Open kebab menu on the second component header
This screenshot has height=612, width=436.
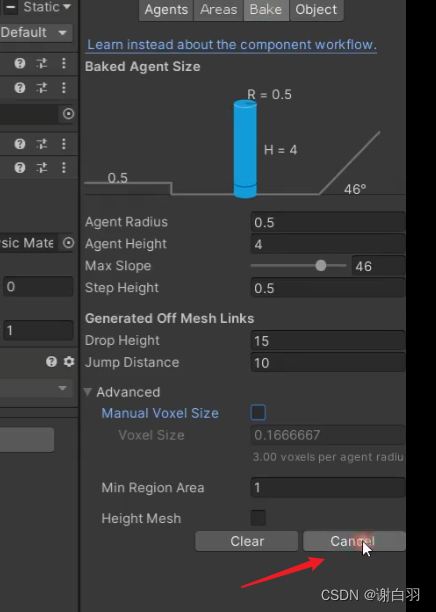coord(64,87)
